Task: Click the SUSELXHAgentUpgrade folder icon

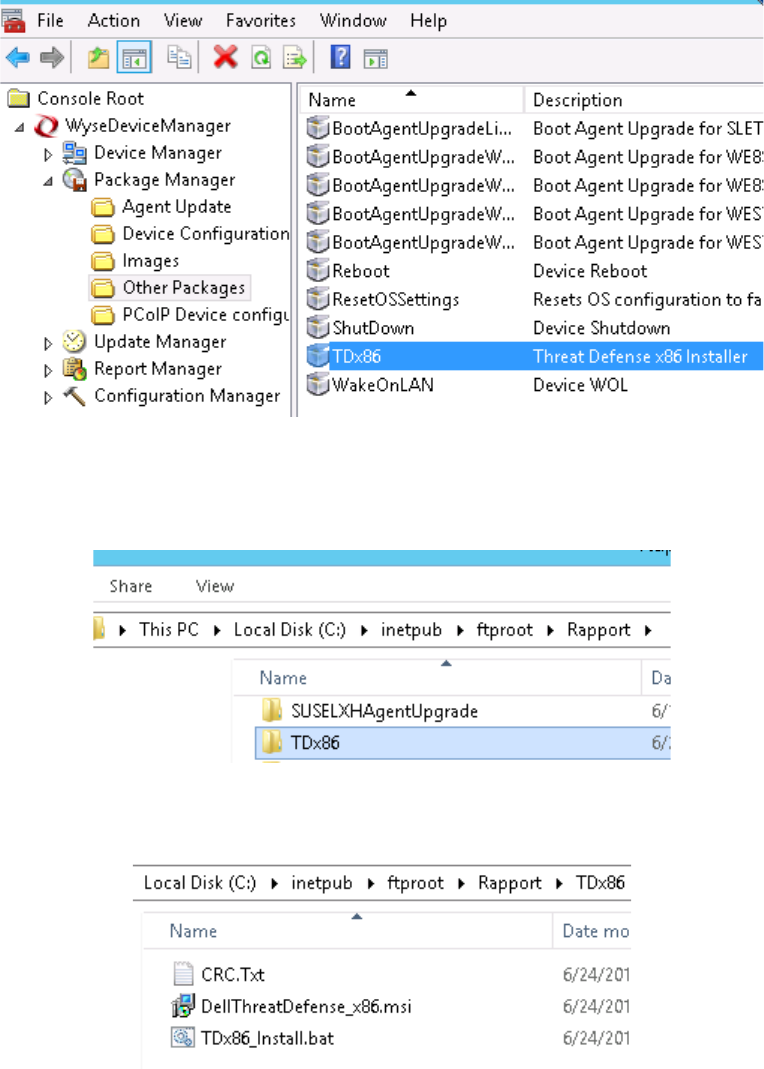Action: pyautogui.click(x=272, y=710)
